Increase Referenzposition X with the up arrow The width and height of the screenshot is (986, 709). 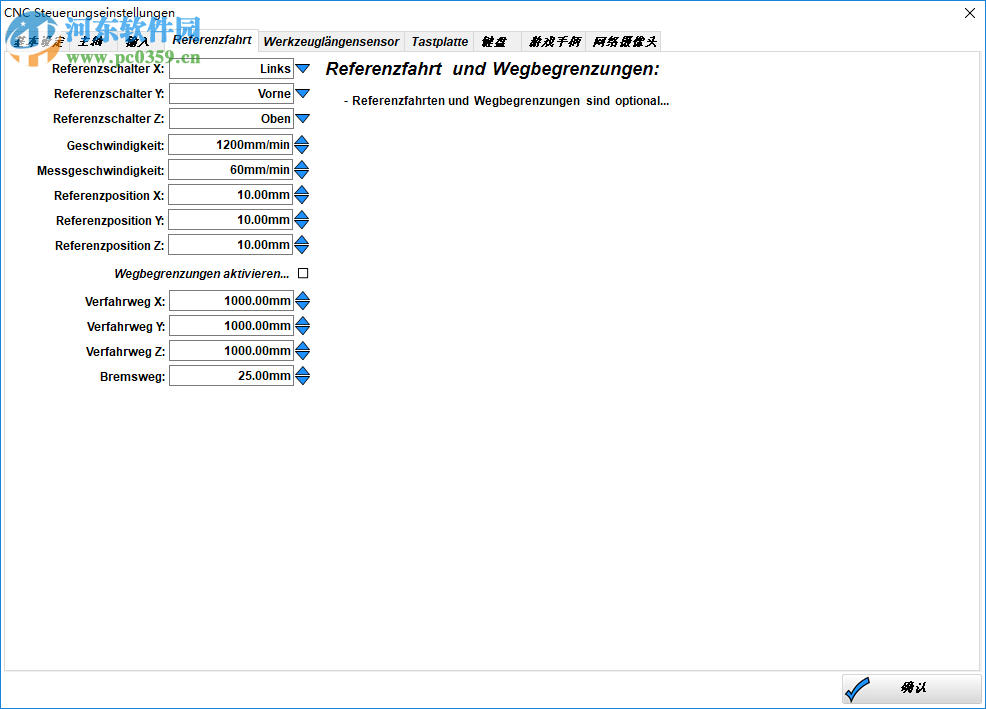[x=302, y=190]
